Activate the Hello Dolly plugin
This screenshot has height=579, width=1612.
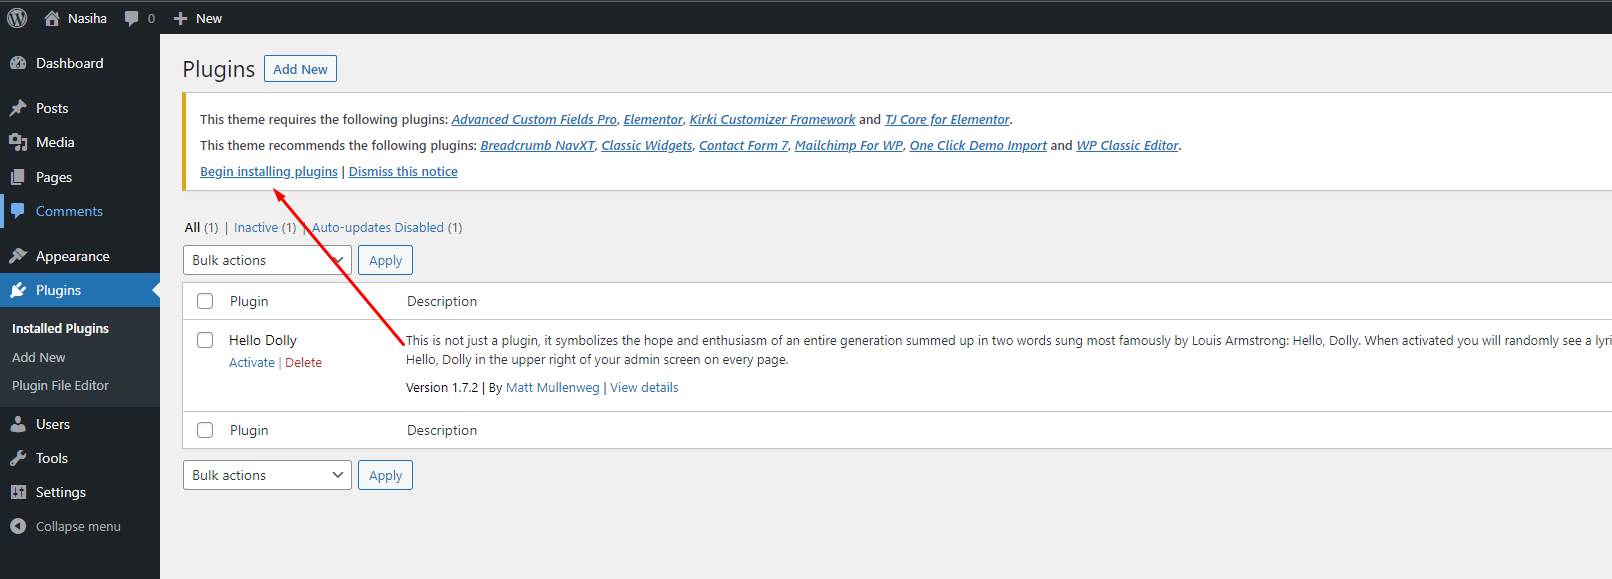(x=251, y=363)
